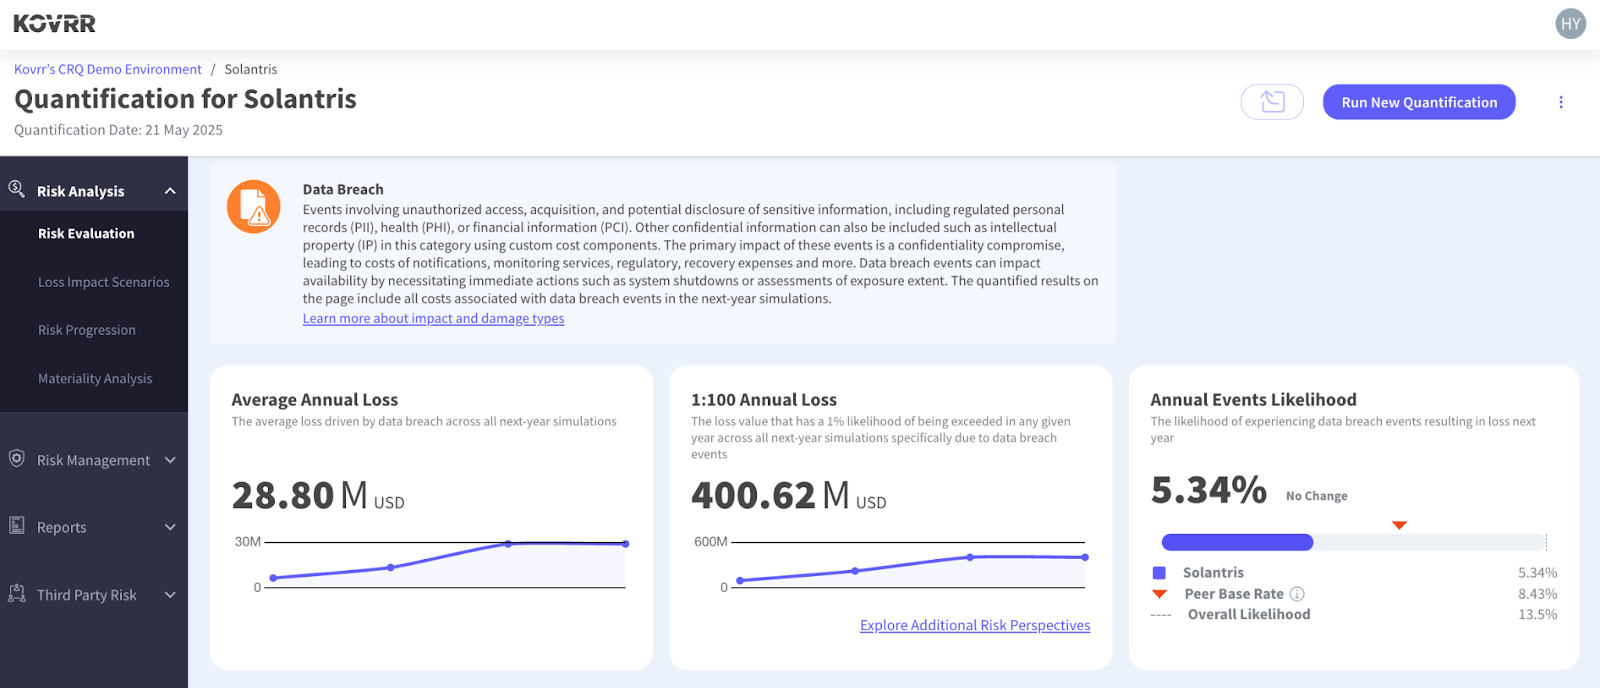Viewport: 1600px width, 688px height.
Task: Click the Risk Management shield icon
Action: coord(17,458)
